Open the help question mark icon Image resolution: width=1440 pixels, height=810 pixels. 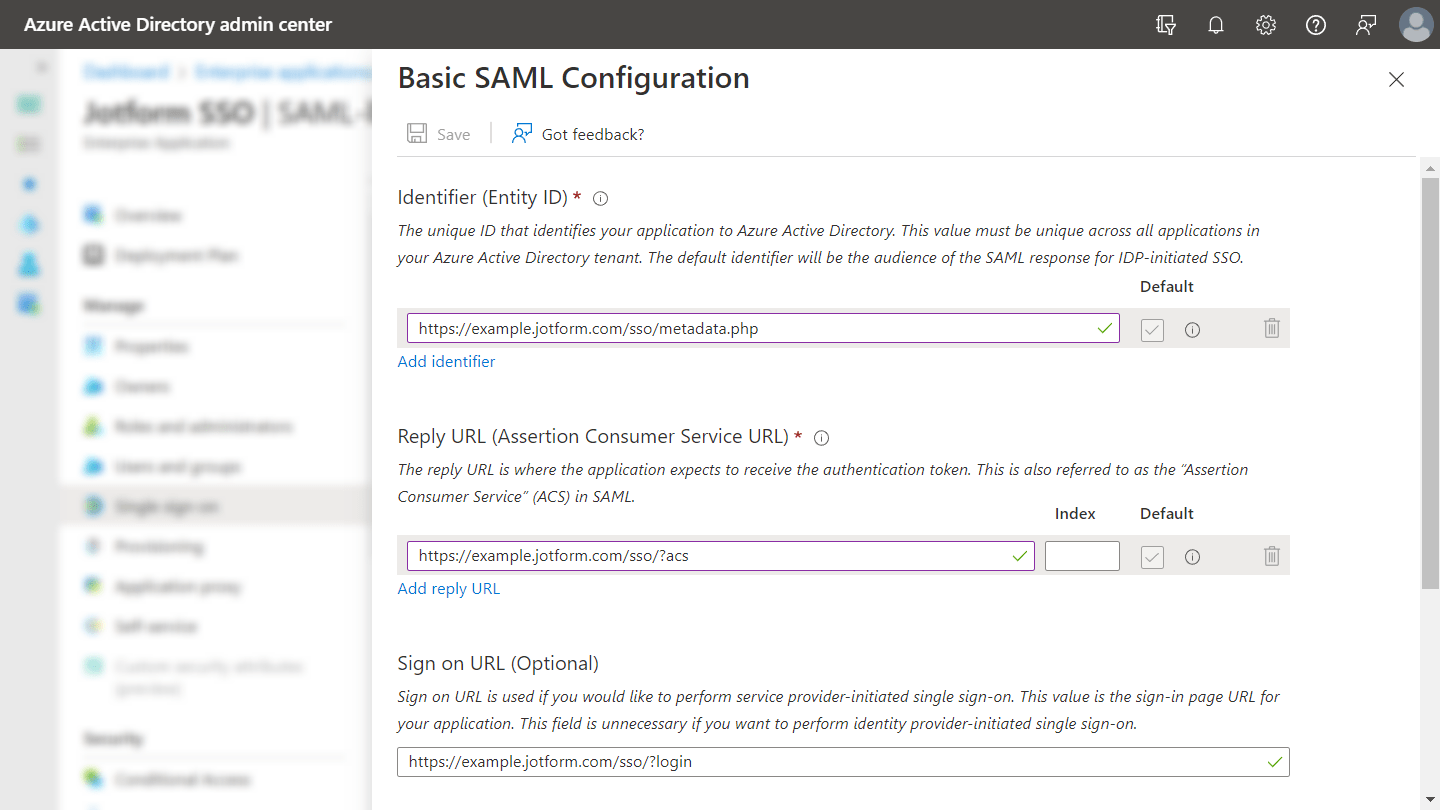[x=1316, y=25]
